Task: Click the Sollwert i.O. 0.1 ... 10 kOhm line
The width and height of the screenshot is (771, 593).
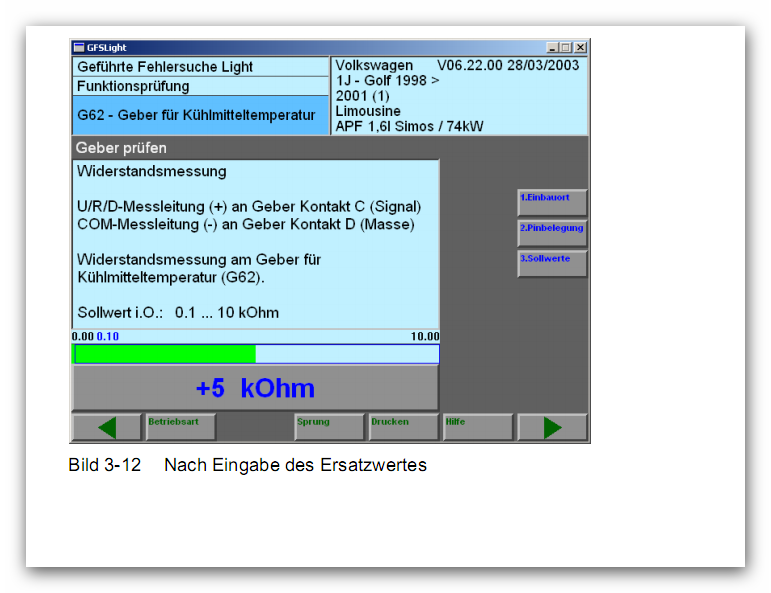Action: point(178,313)
